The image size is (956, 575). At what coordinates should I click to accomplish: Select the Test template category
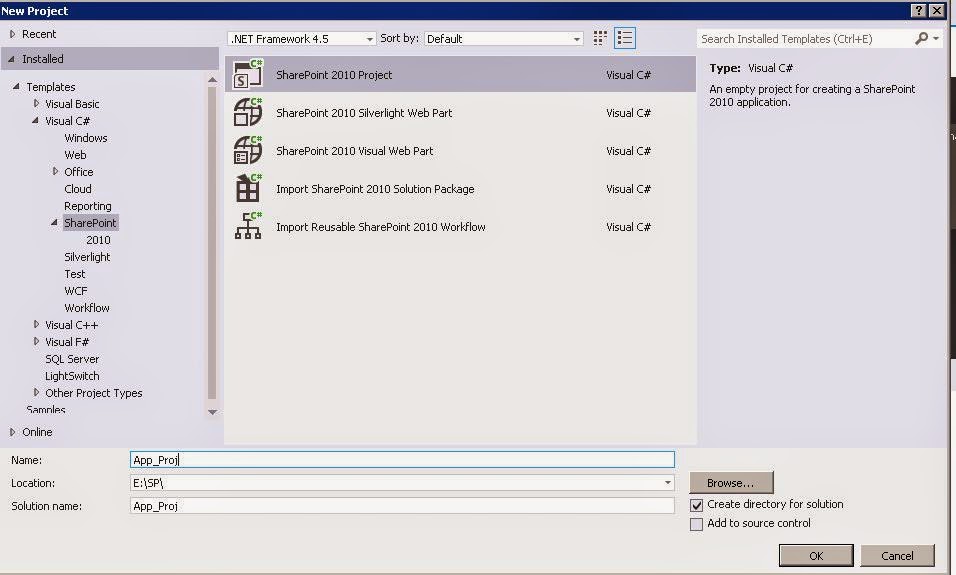(75, 274)
